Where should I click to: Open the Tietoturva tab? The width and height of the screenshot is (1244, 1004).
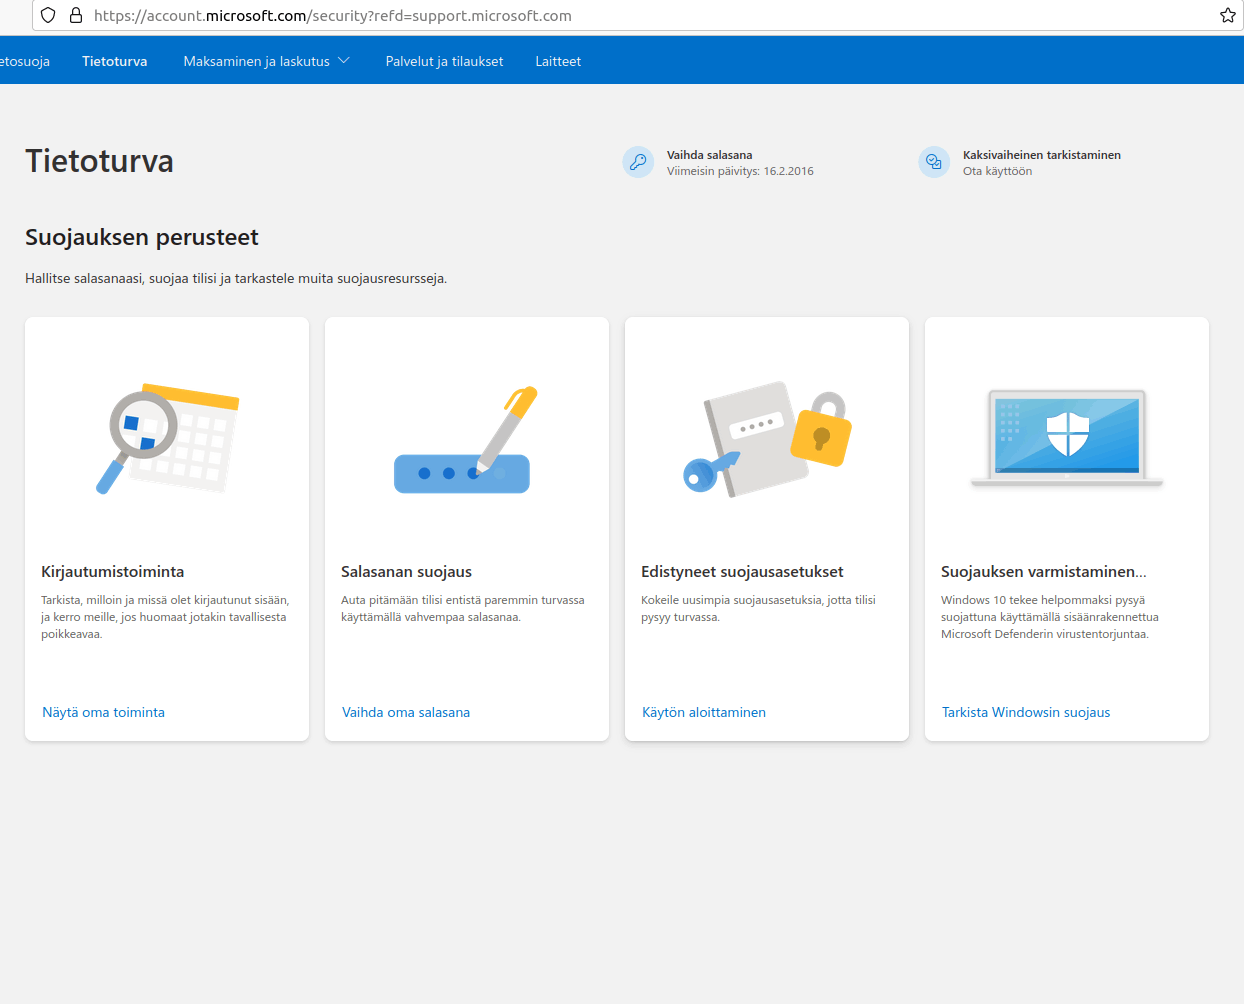(x=115, y=61)
